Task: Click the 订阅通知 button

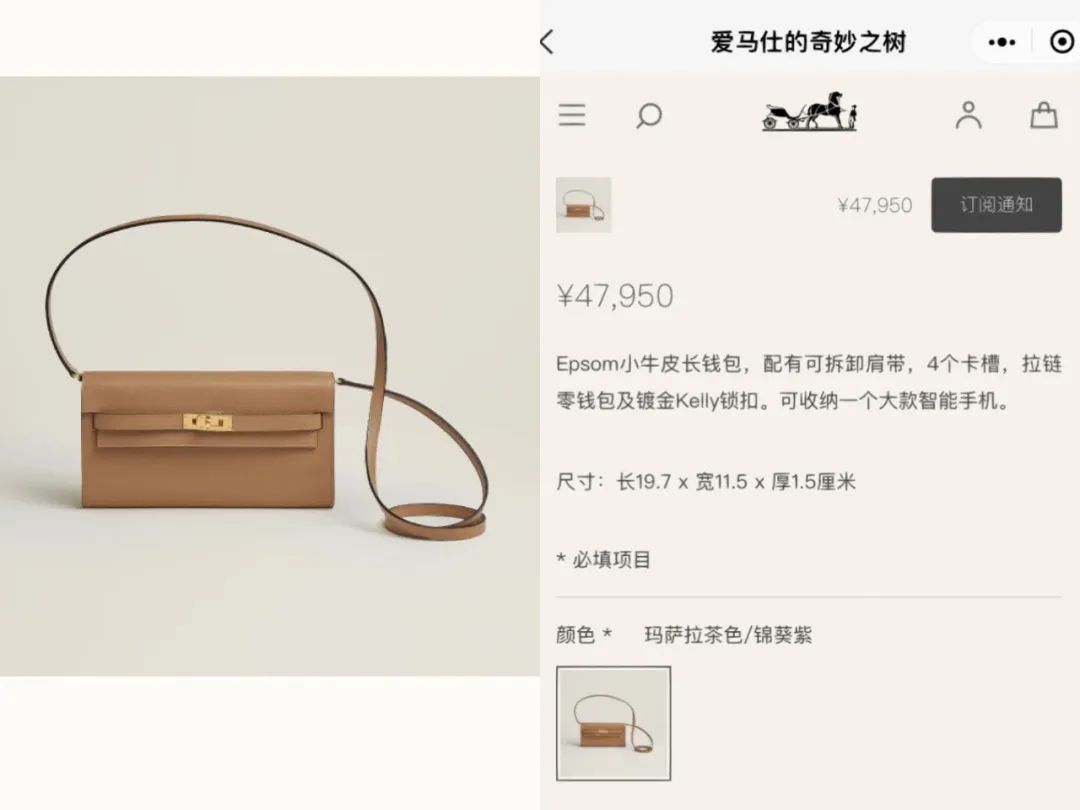Action: pos(996,205)
